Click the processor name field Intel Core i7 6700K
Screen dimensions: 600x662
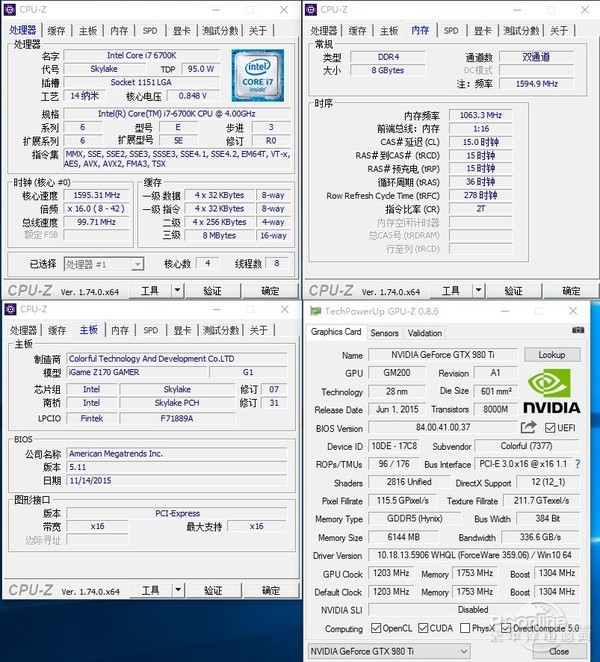[141, 55]
